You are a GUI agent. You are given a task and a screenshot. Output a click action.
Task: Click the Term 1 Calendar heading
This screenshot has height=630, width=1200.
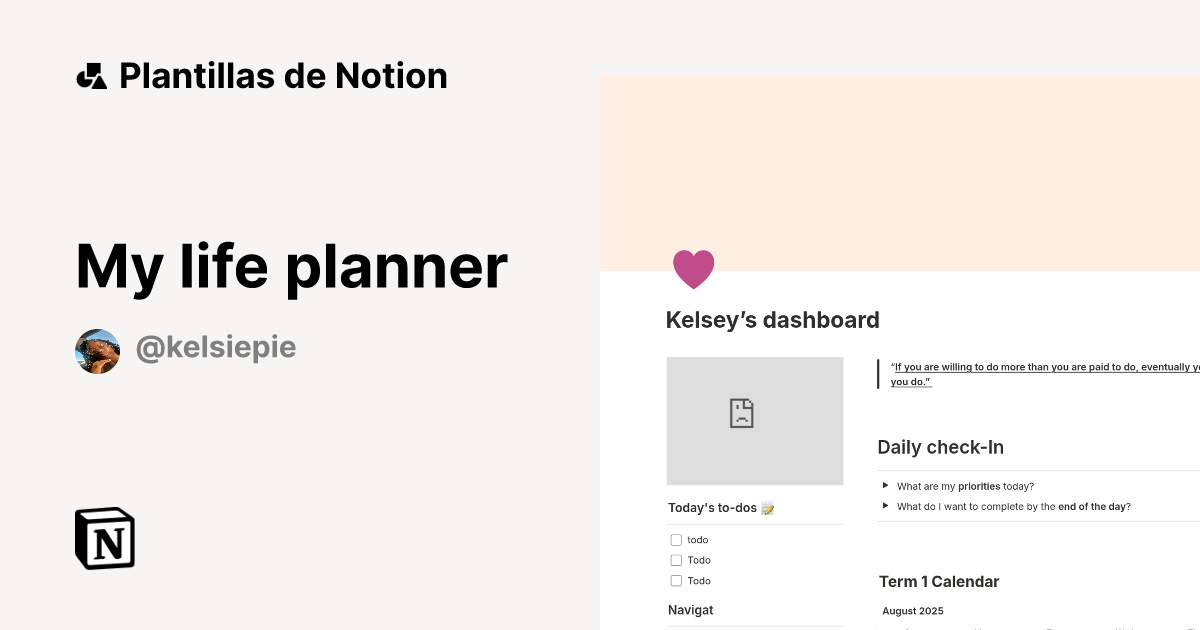938,581
